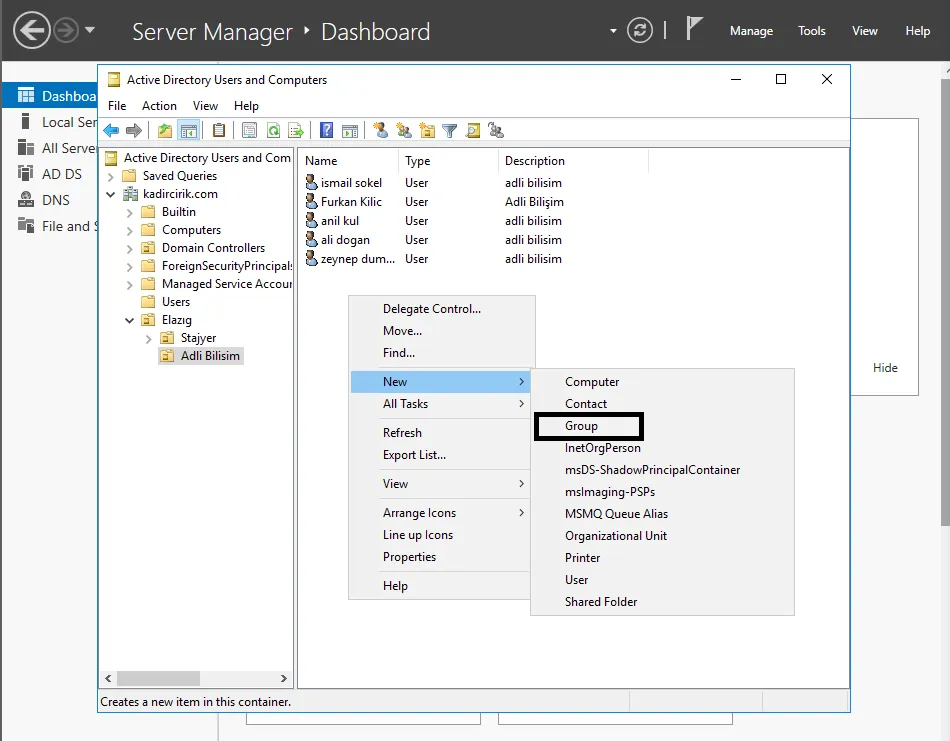This screenshot has width=950, height=741.
Task: Create new organizational unit toolbar icon
Action: [x=427, y=130]
